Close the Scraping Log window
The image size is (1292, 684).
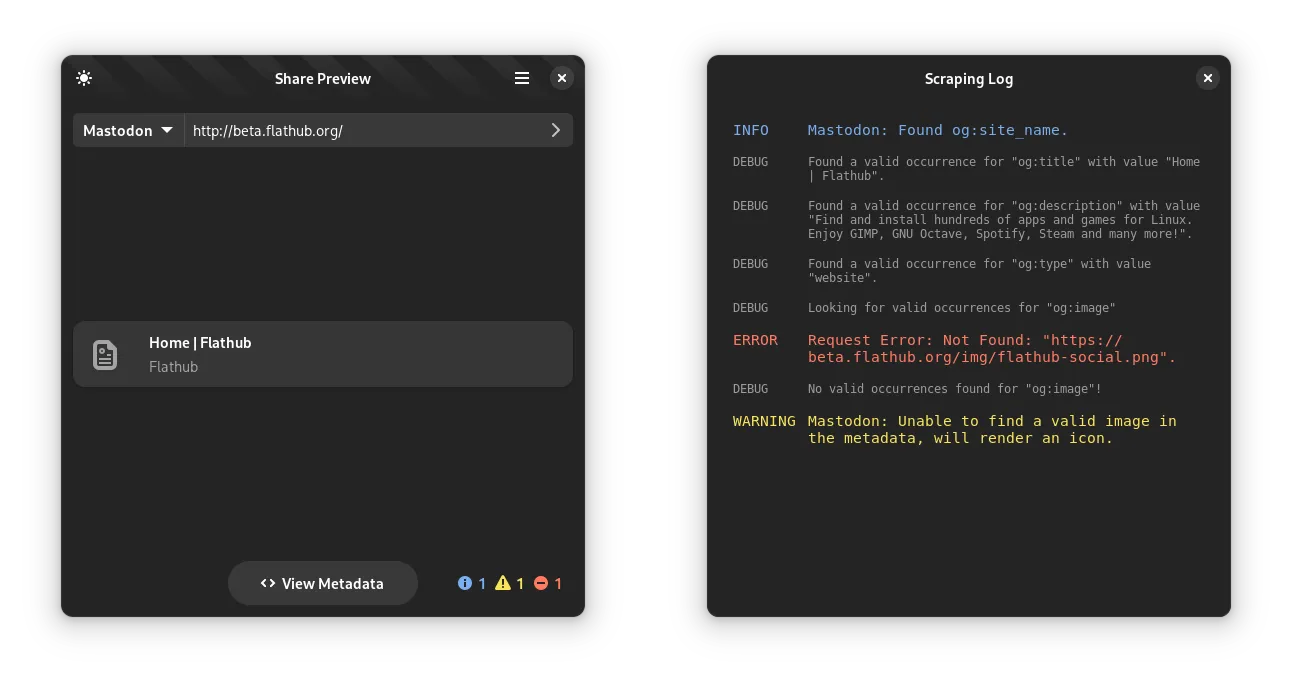(1208, 78)
